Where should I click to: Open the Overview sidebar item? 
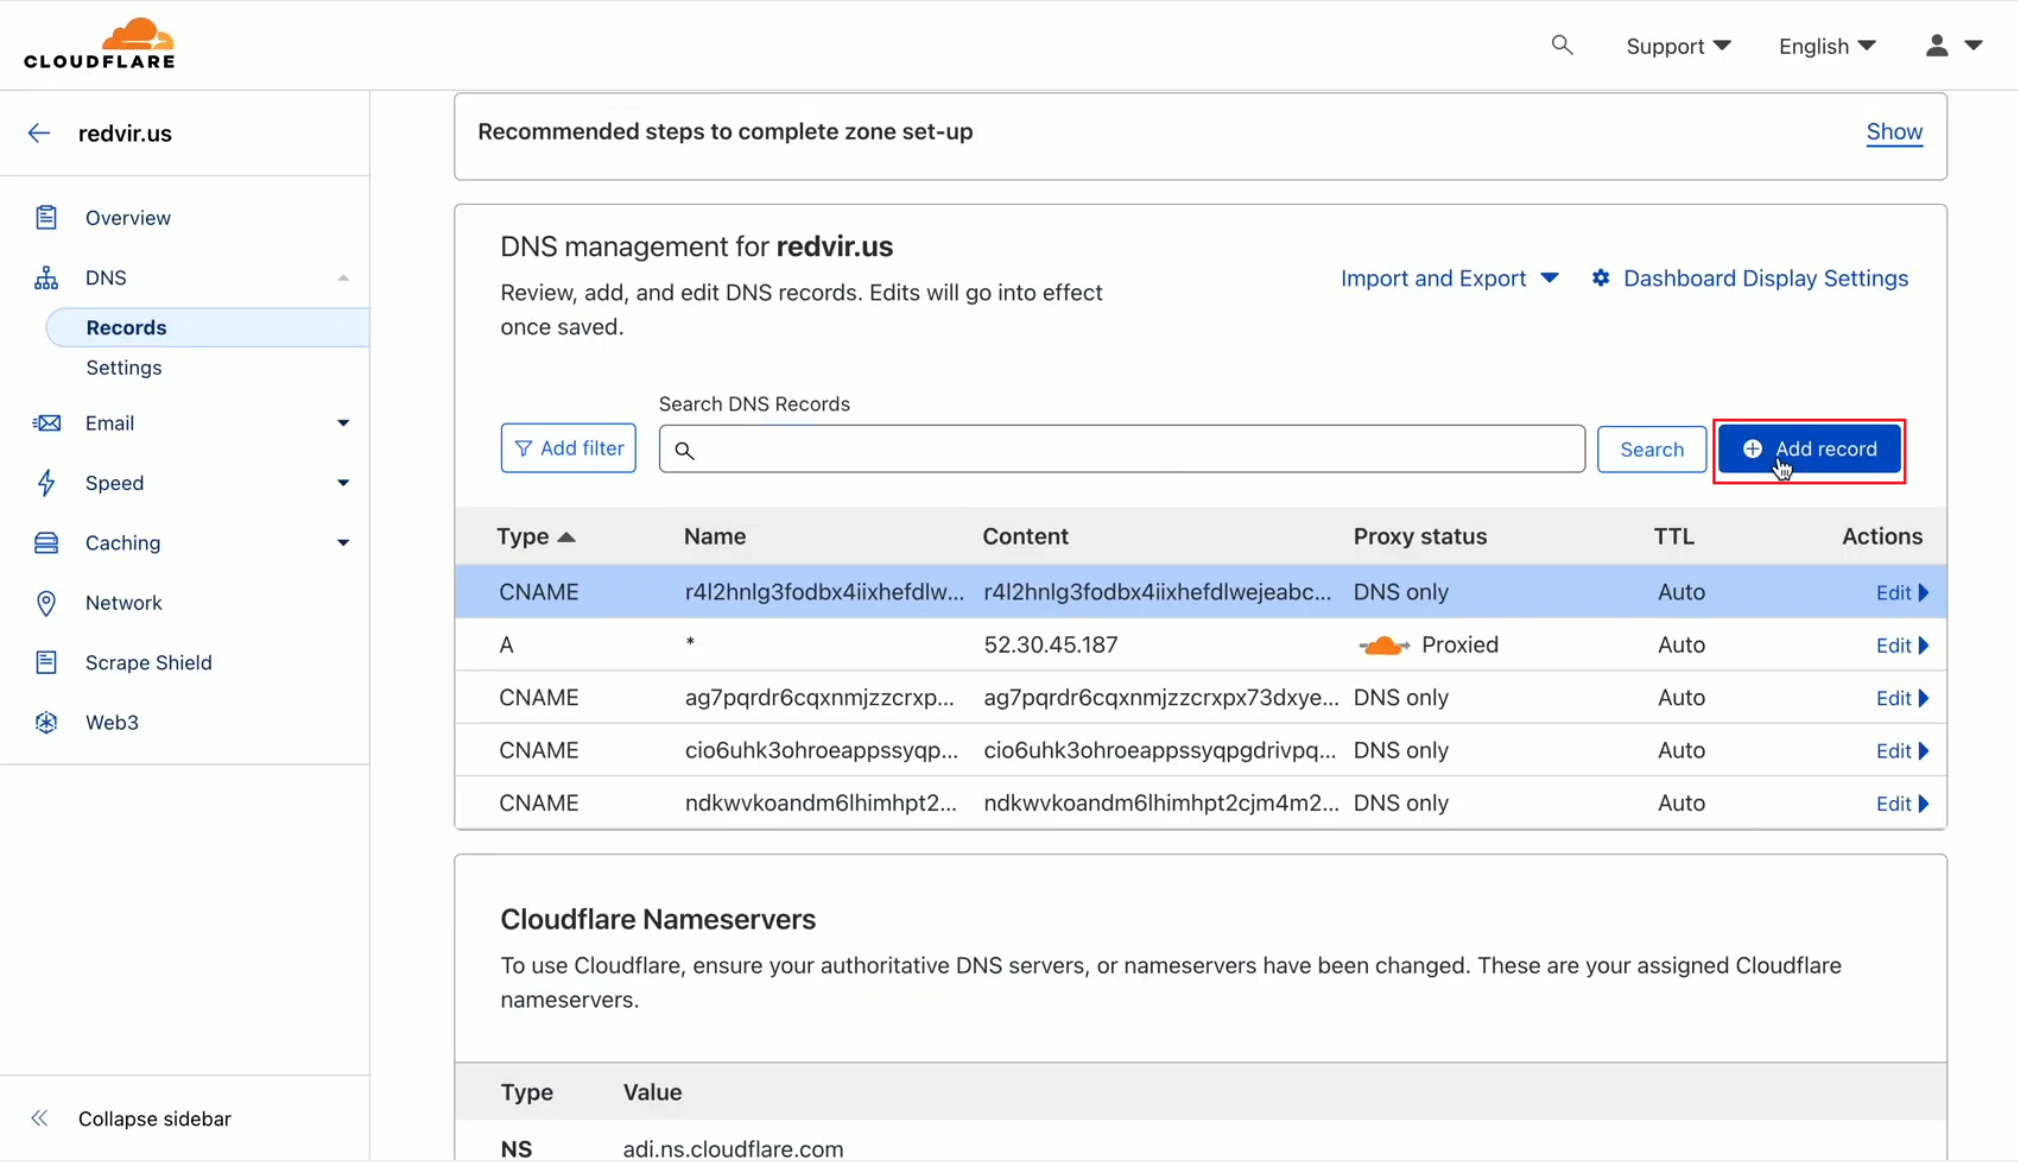128,218
